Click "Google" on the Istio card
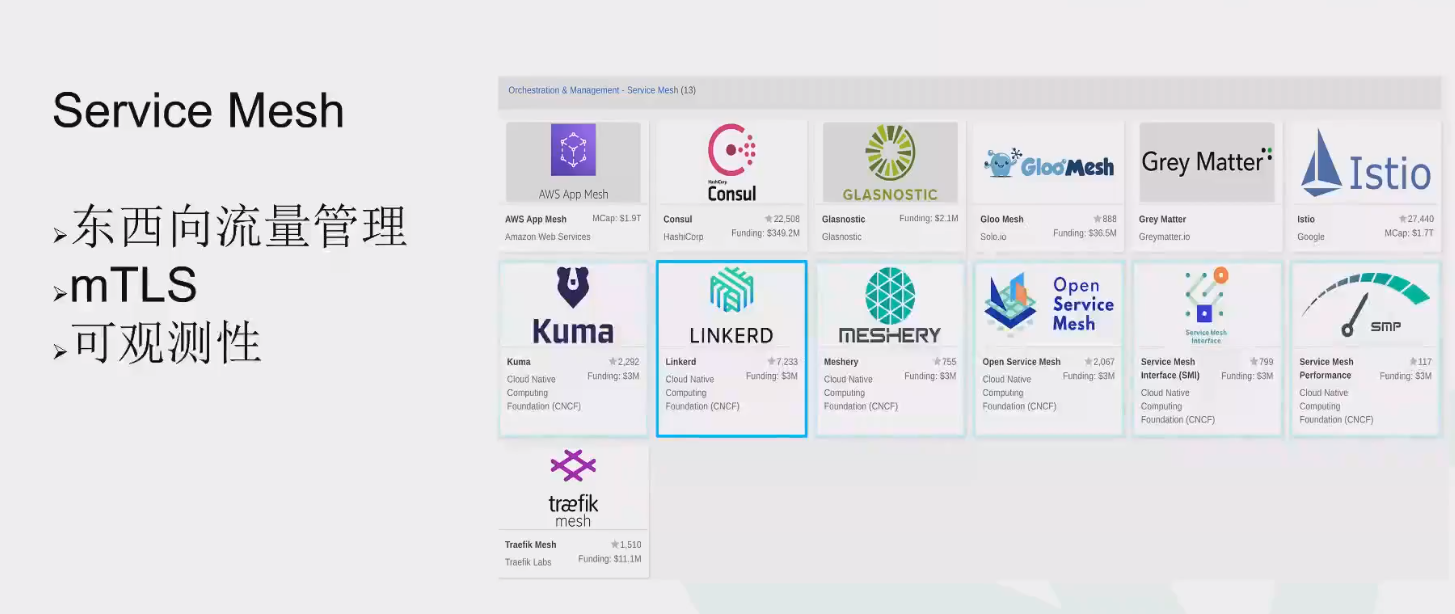The image size is (1455, 614). click(x=1311, y=237)
